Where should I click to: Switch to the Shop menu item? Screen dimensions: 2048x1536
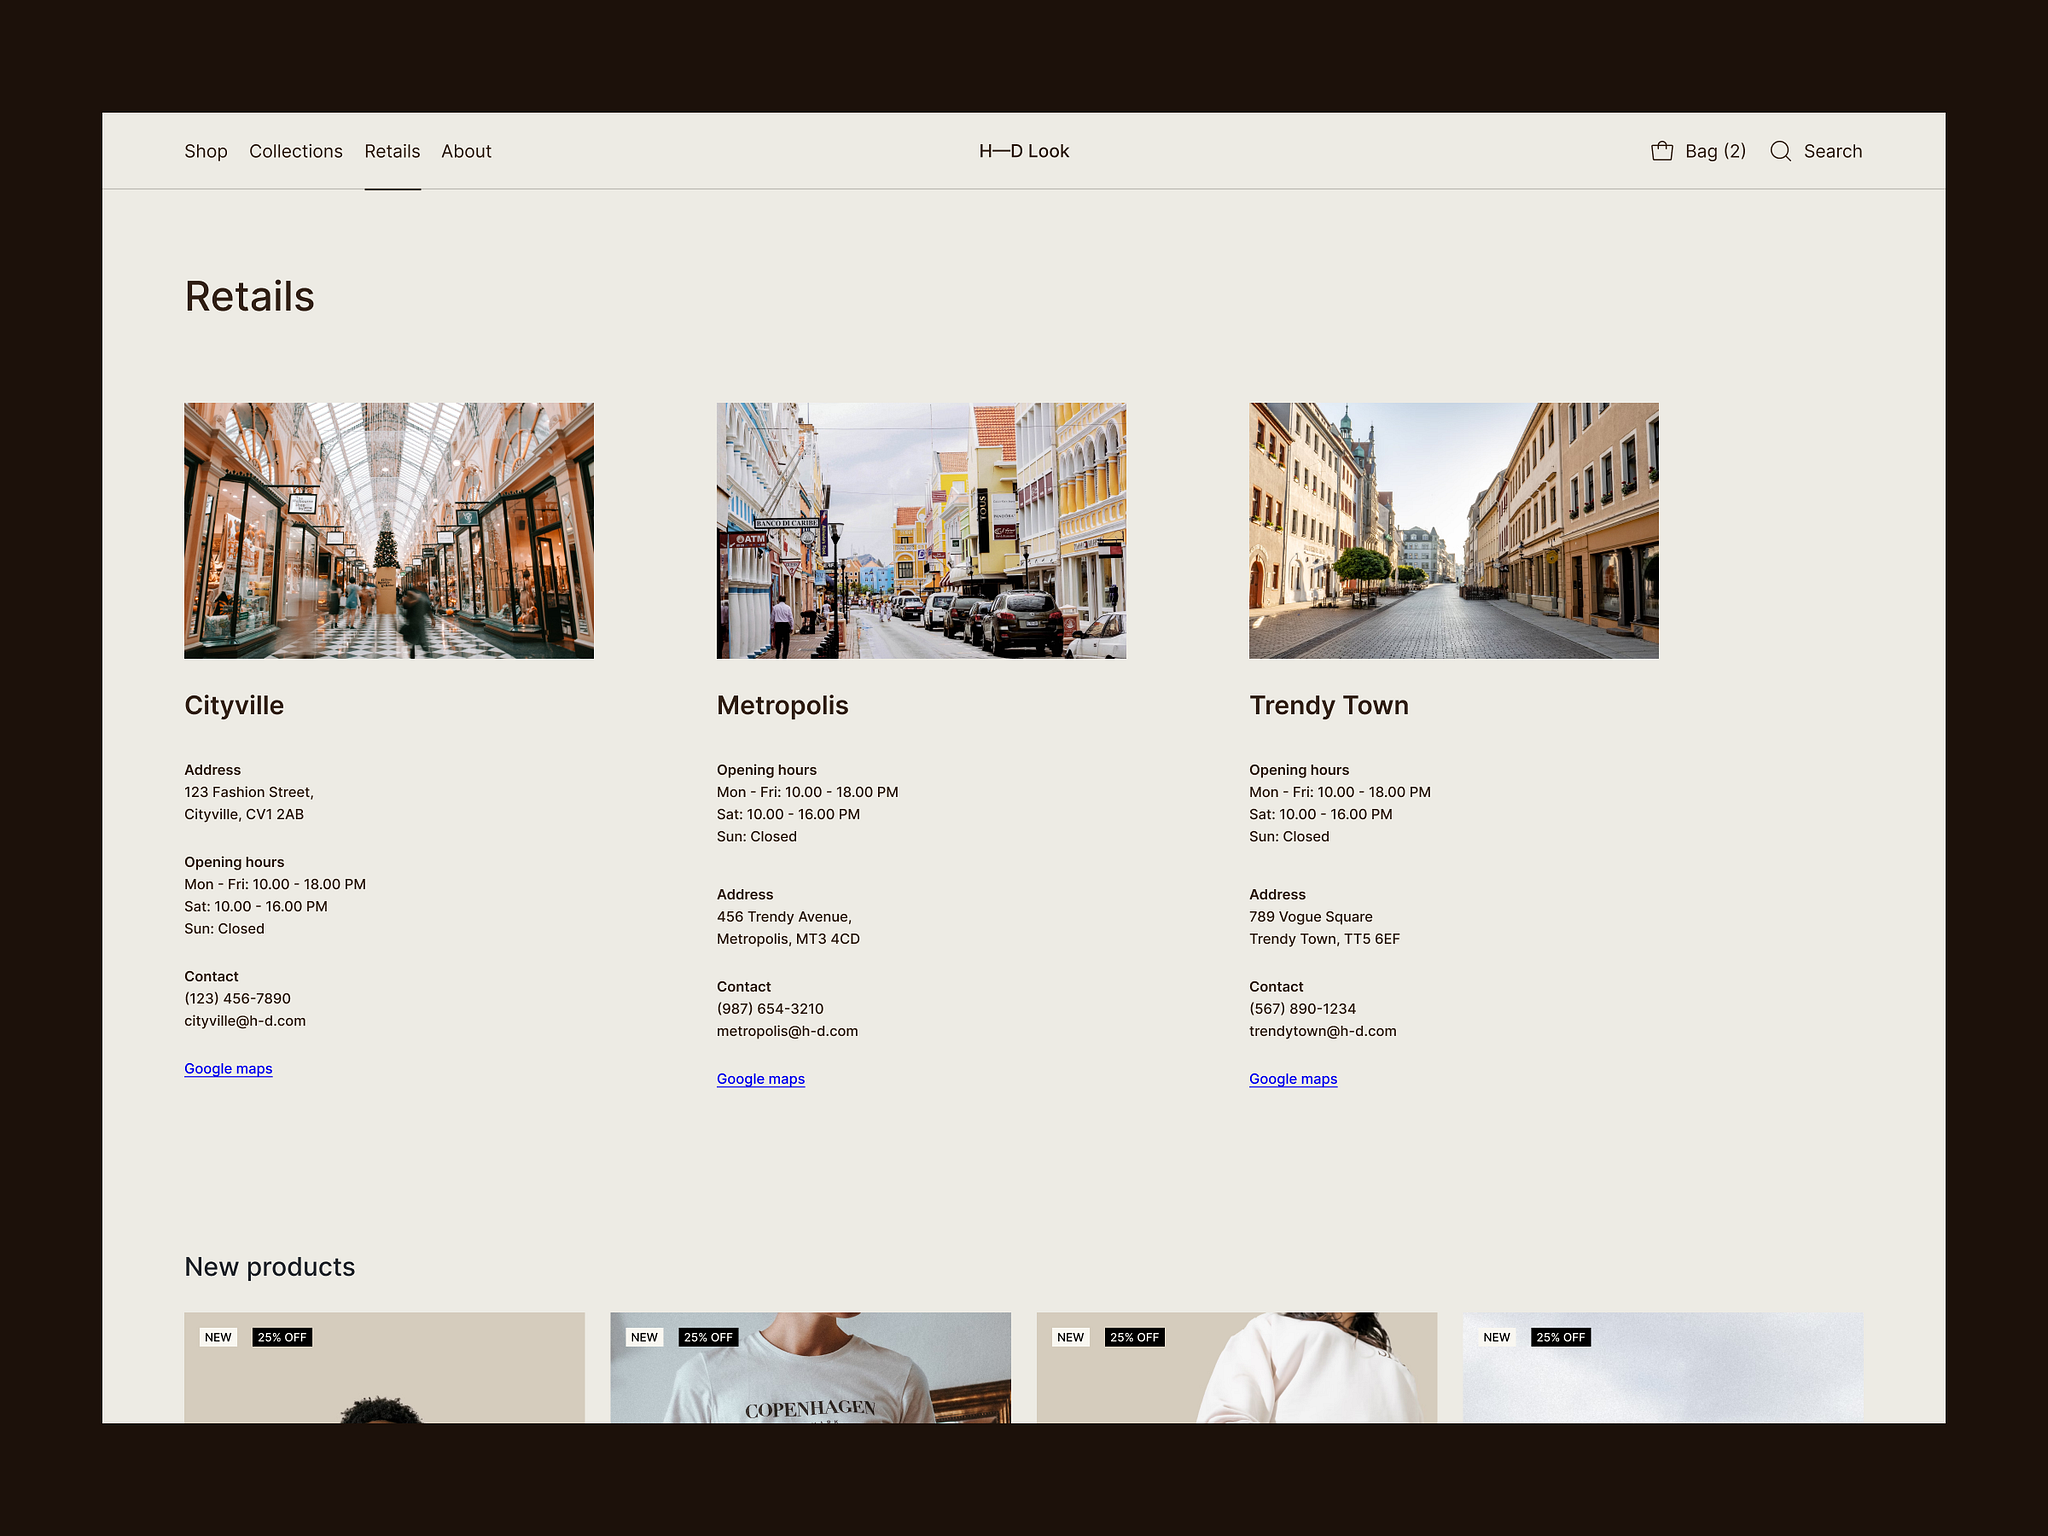[206, 151]
